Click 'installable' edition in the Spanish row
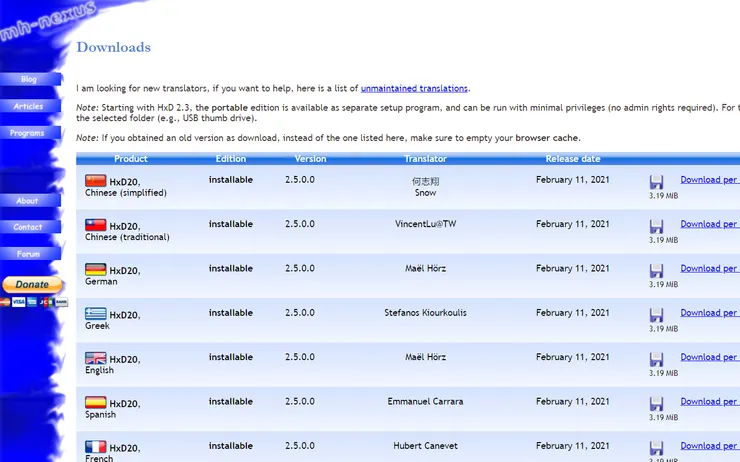 [x=231, y=402]
